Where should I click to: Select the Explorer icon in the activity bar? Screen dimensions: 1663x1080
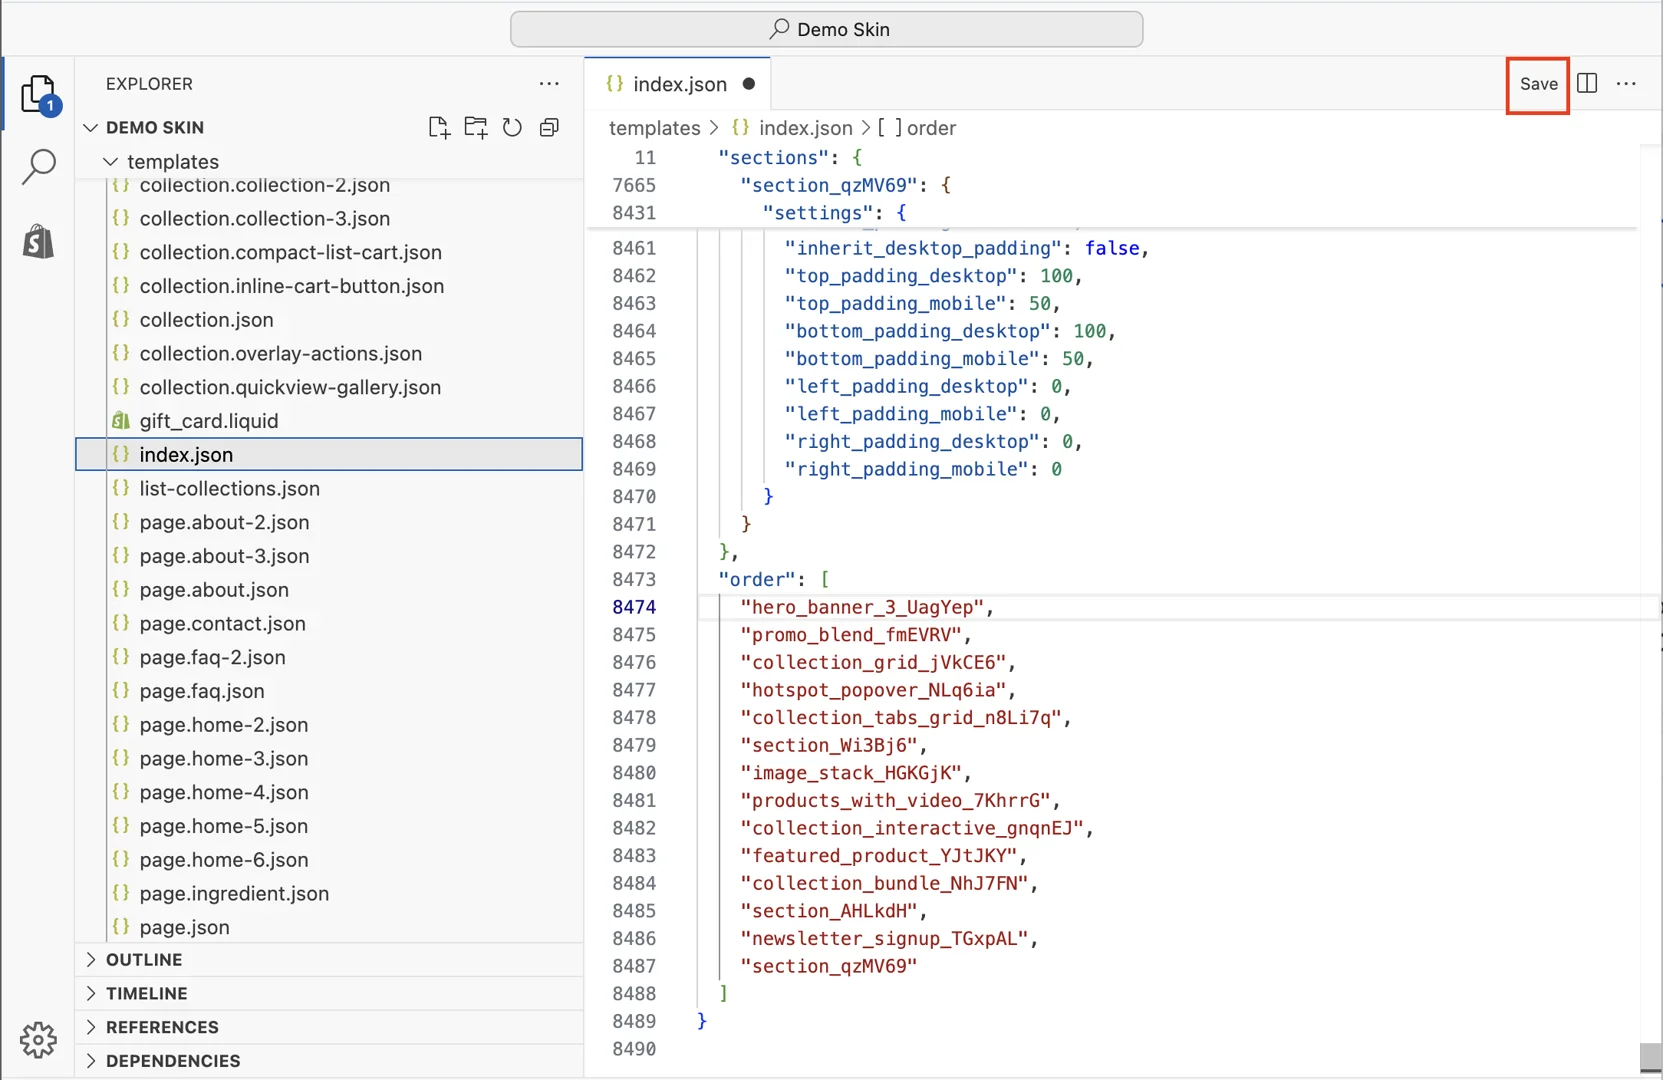(x=38, y=93)
